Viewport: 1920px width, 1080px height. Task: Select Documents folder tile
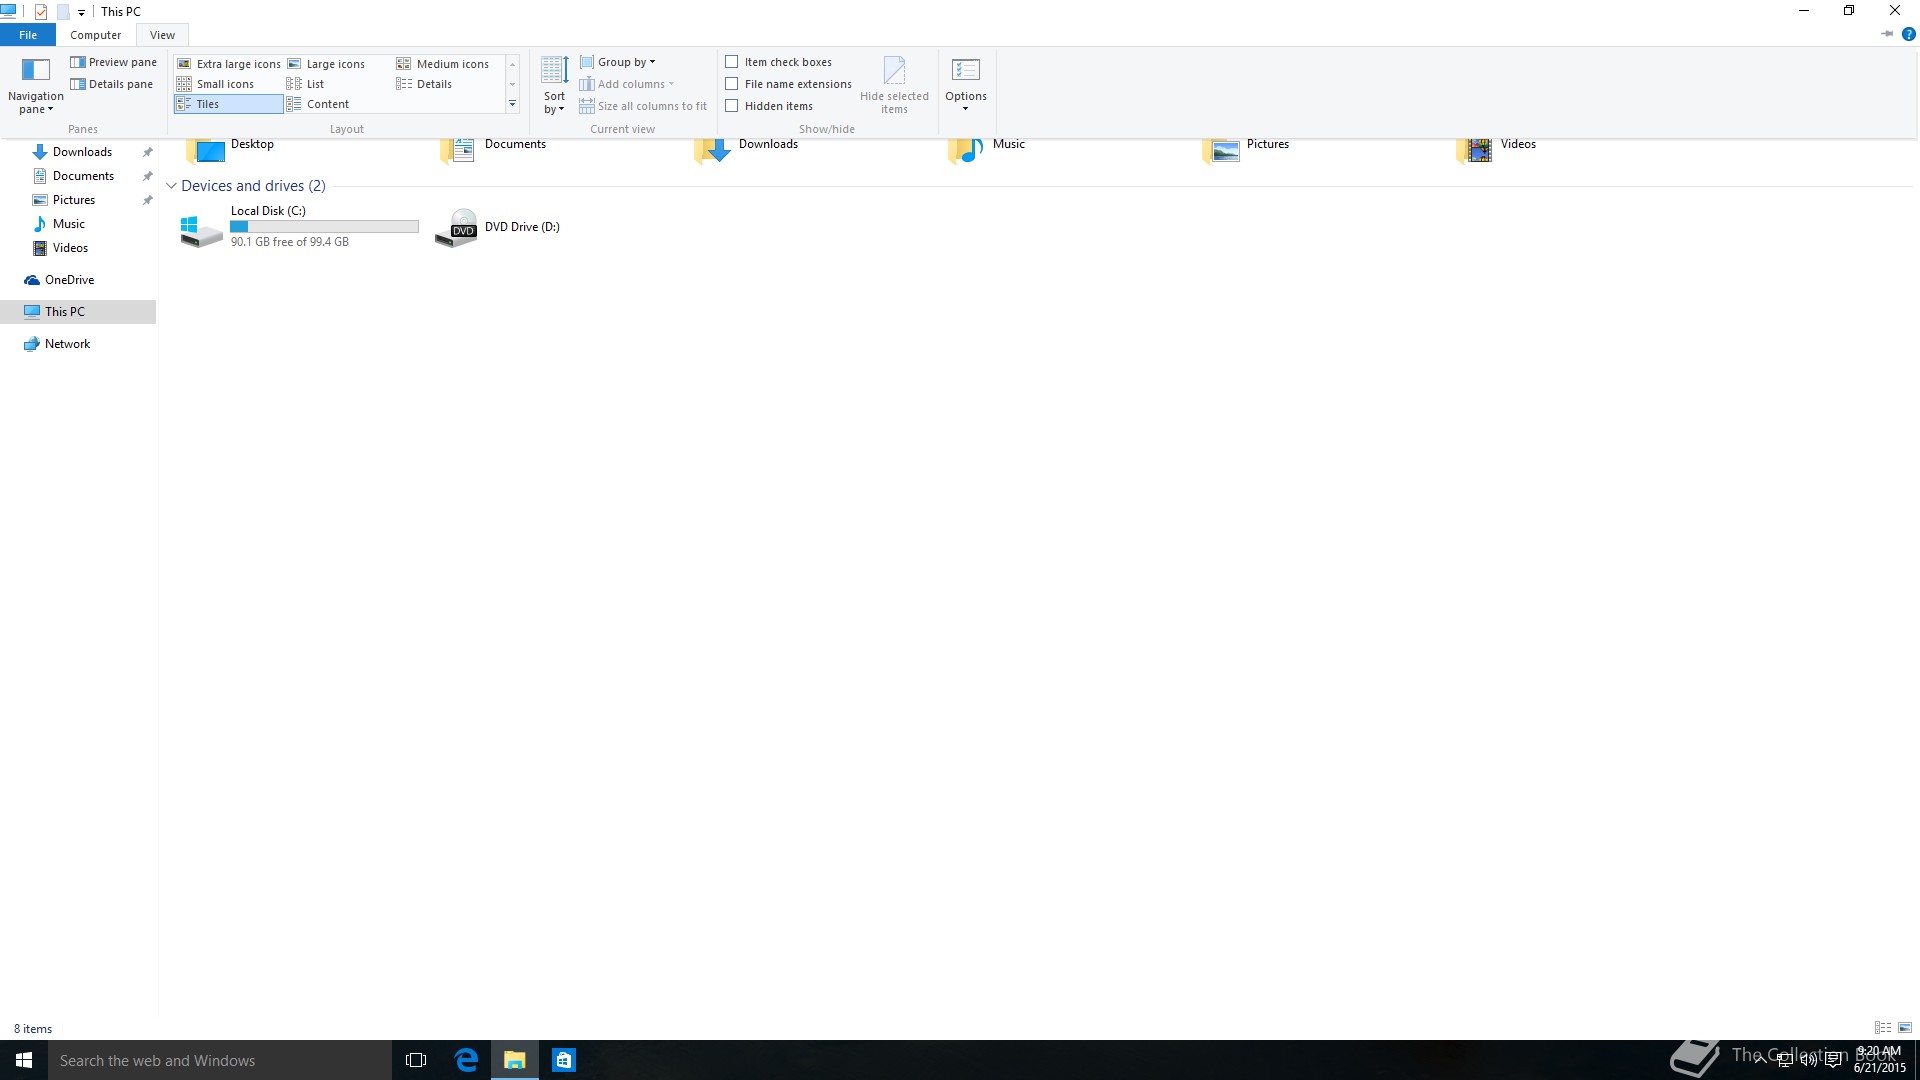click(494, 150)
